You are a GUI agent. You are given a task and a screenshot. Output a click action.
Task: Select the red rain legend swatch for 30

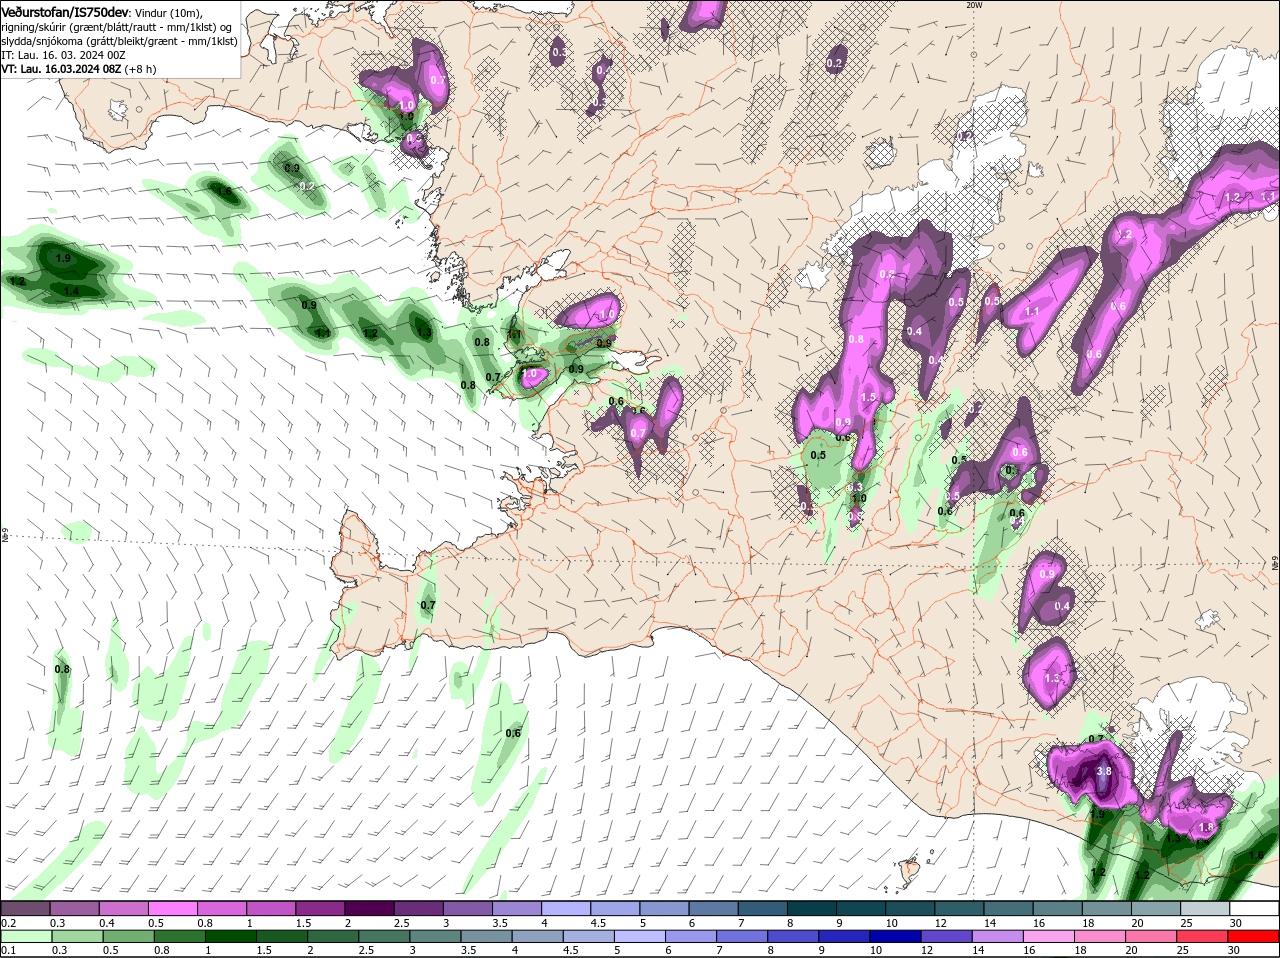tap(1255, 936)
